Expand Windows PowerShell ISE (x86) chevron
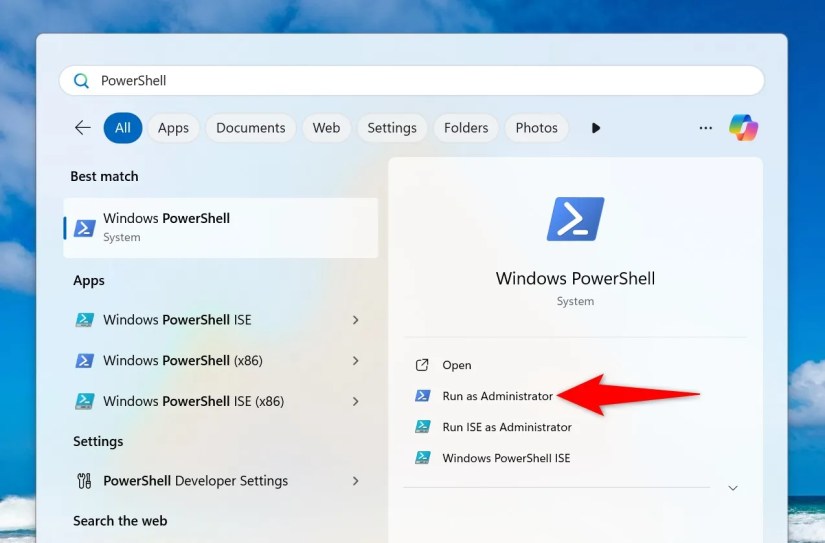The width and height of the screenshot is (825, 543). tap(356, 401)
